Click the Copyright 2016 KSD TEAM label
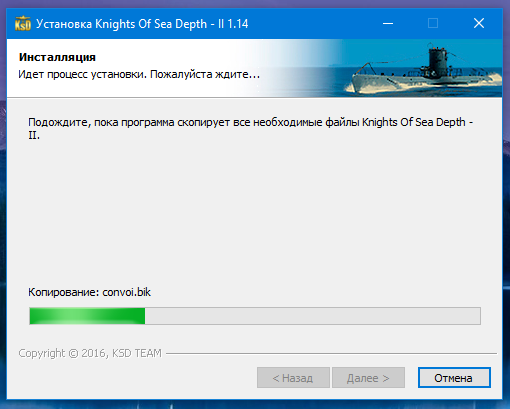510x409 pixels. pos(90,353)
